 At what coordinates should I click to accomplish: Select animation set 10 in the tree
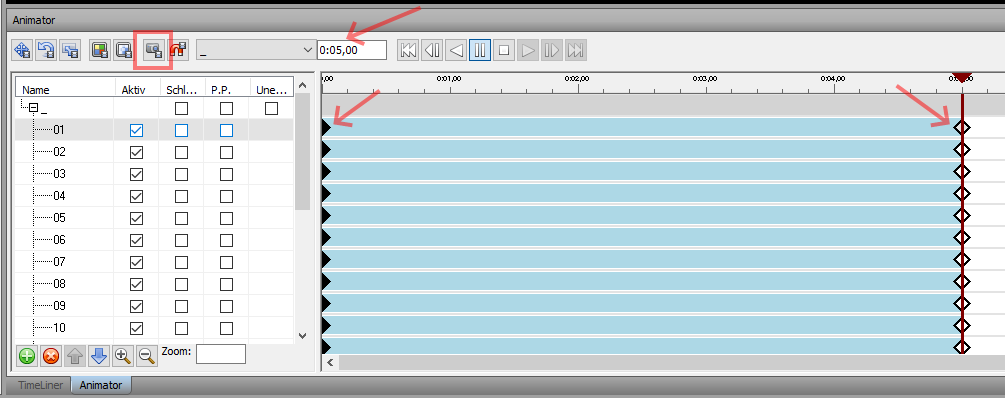(x=60, y=328)
